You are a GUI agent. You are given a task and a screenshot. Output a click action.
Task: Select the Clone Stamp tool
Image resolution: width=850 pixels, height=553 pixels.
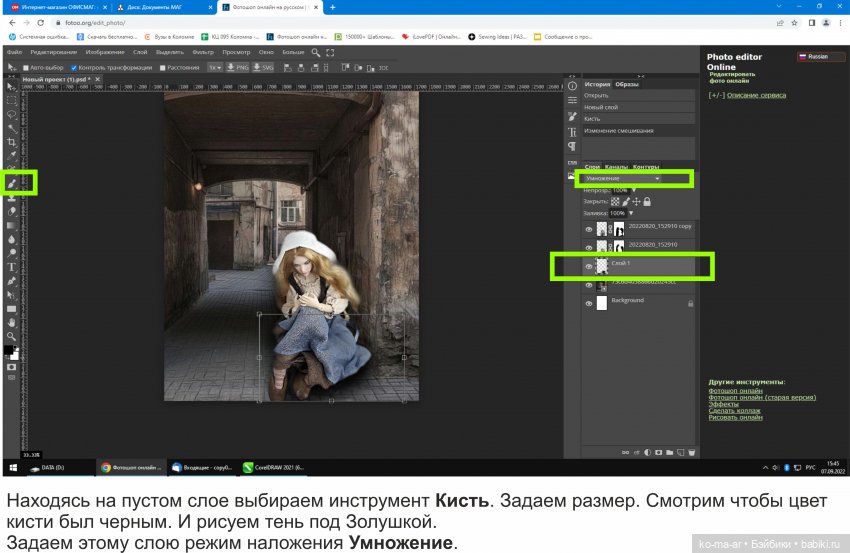click(11, 197)
